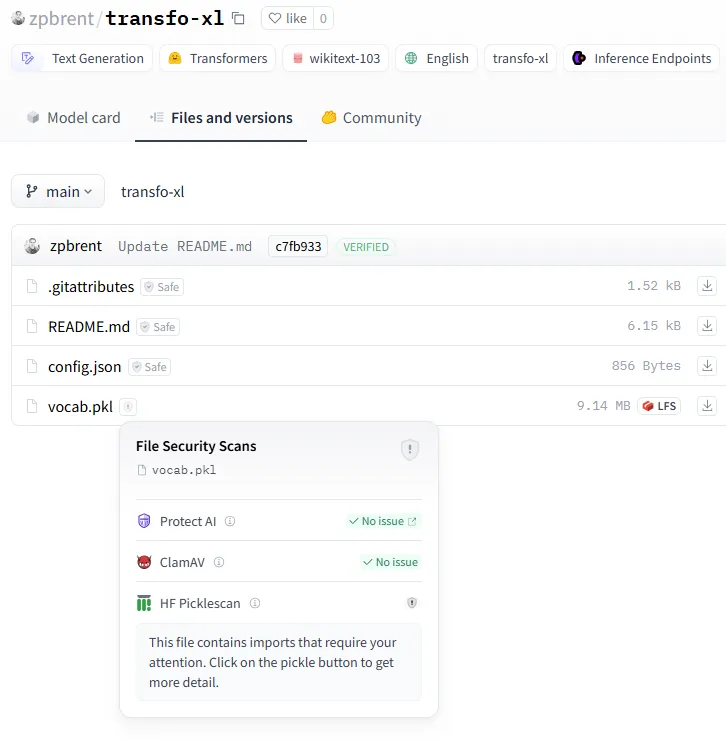Open the zpbrent avatar beside the repository title

(18, 18)
